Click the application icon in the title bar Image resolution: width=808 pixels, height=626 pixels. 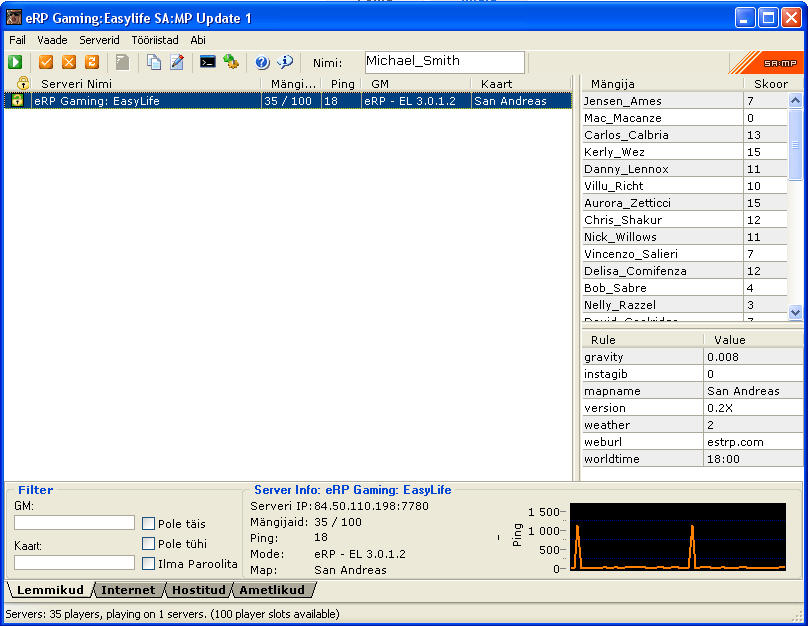point(13,18)
